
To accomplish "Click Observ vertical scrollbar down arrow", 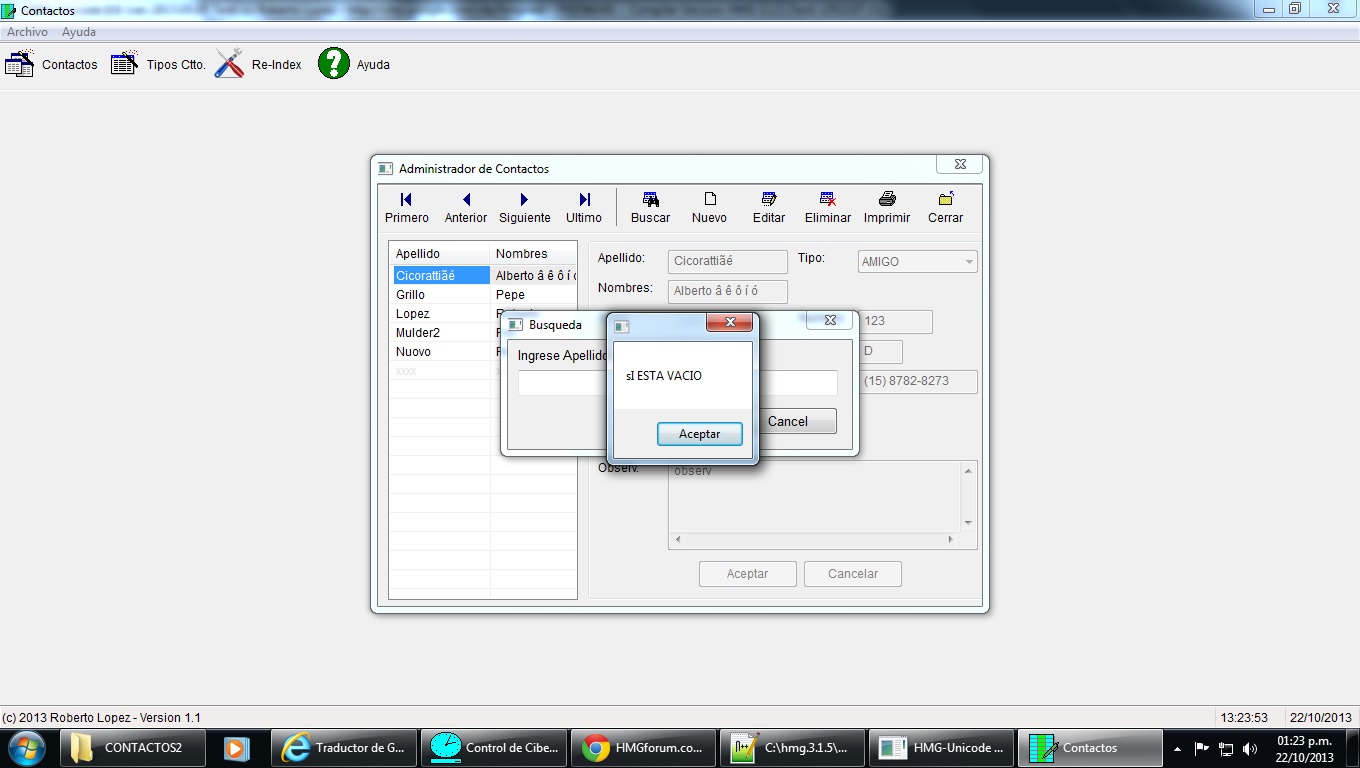I will pos(968,523).
